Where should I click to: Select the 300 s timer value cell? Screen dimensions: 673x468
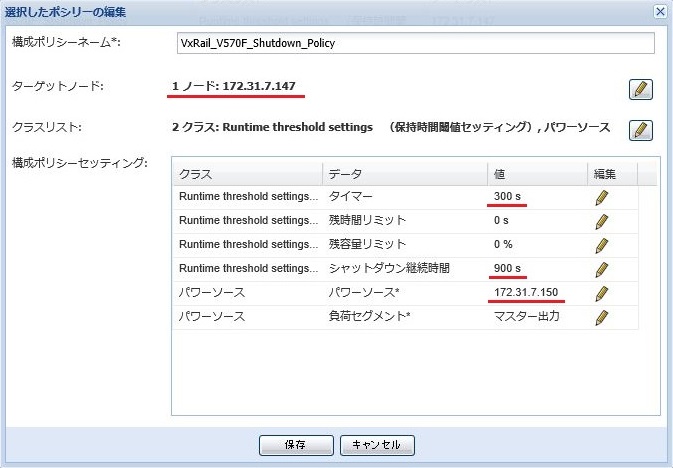pos(509,197)
